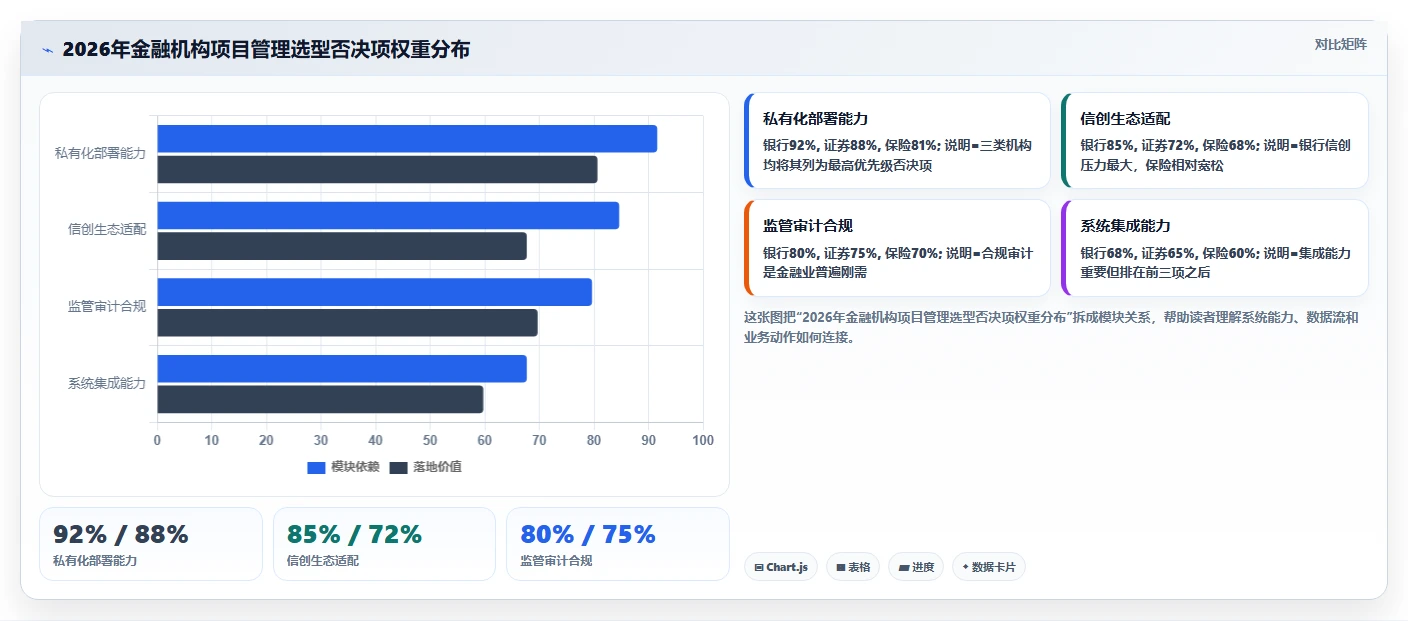Open the 私有化部署能力 info card
The image size is (1408, 621).
click(897, 140)
